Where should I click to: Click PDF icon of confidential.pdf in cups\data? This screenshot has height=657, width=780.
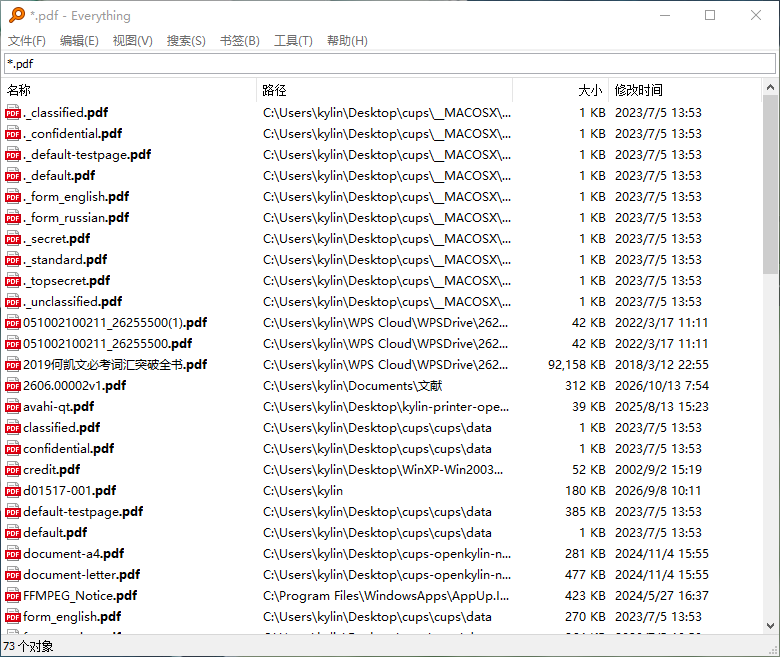[x=13, y=449]
